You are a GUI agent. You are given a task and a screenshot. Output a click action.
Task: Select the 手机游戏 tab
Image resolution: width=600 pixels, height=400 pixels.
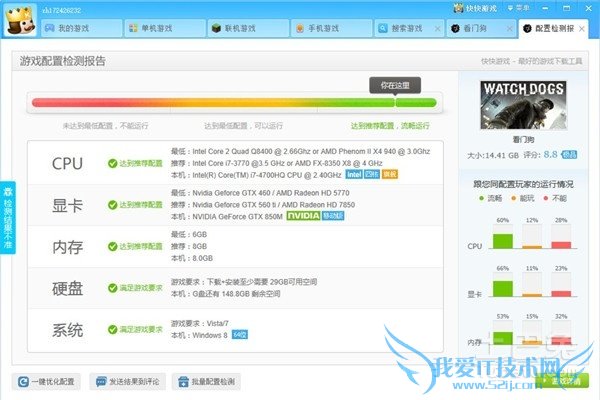click(332, 28)
